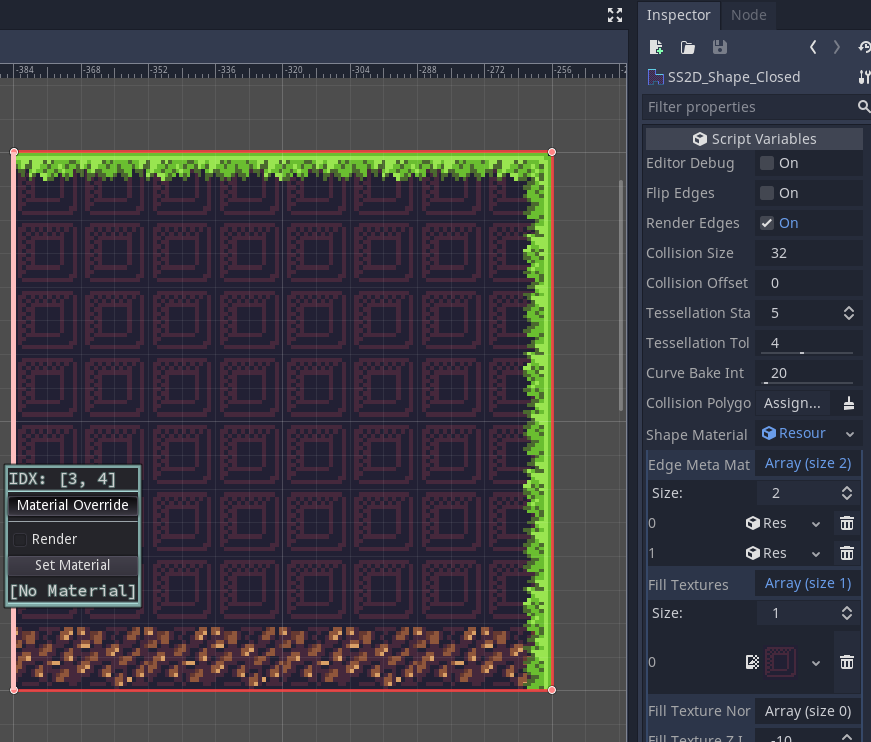Click the Assign button for Collision Polygon
Image resolution: width=871 pixels, height=742 pixels.
pyautogui.click(x=792, y=403)
